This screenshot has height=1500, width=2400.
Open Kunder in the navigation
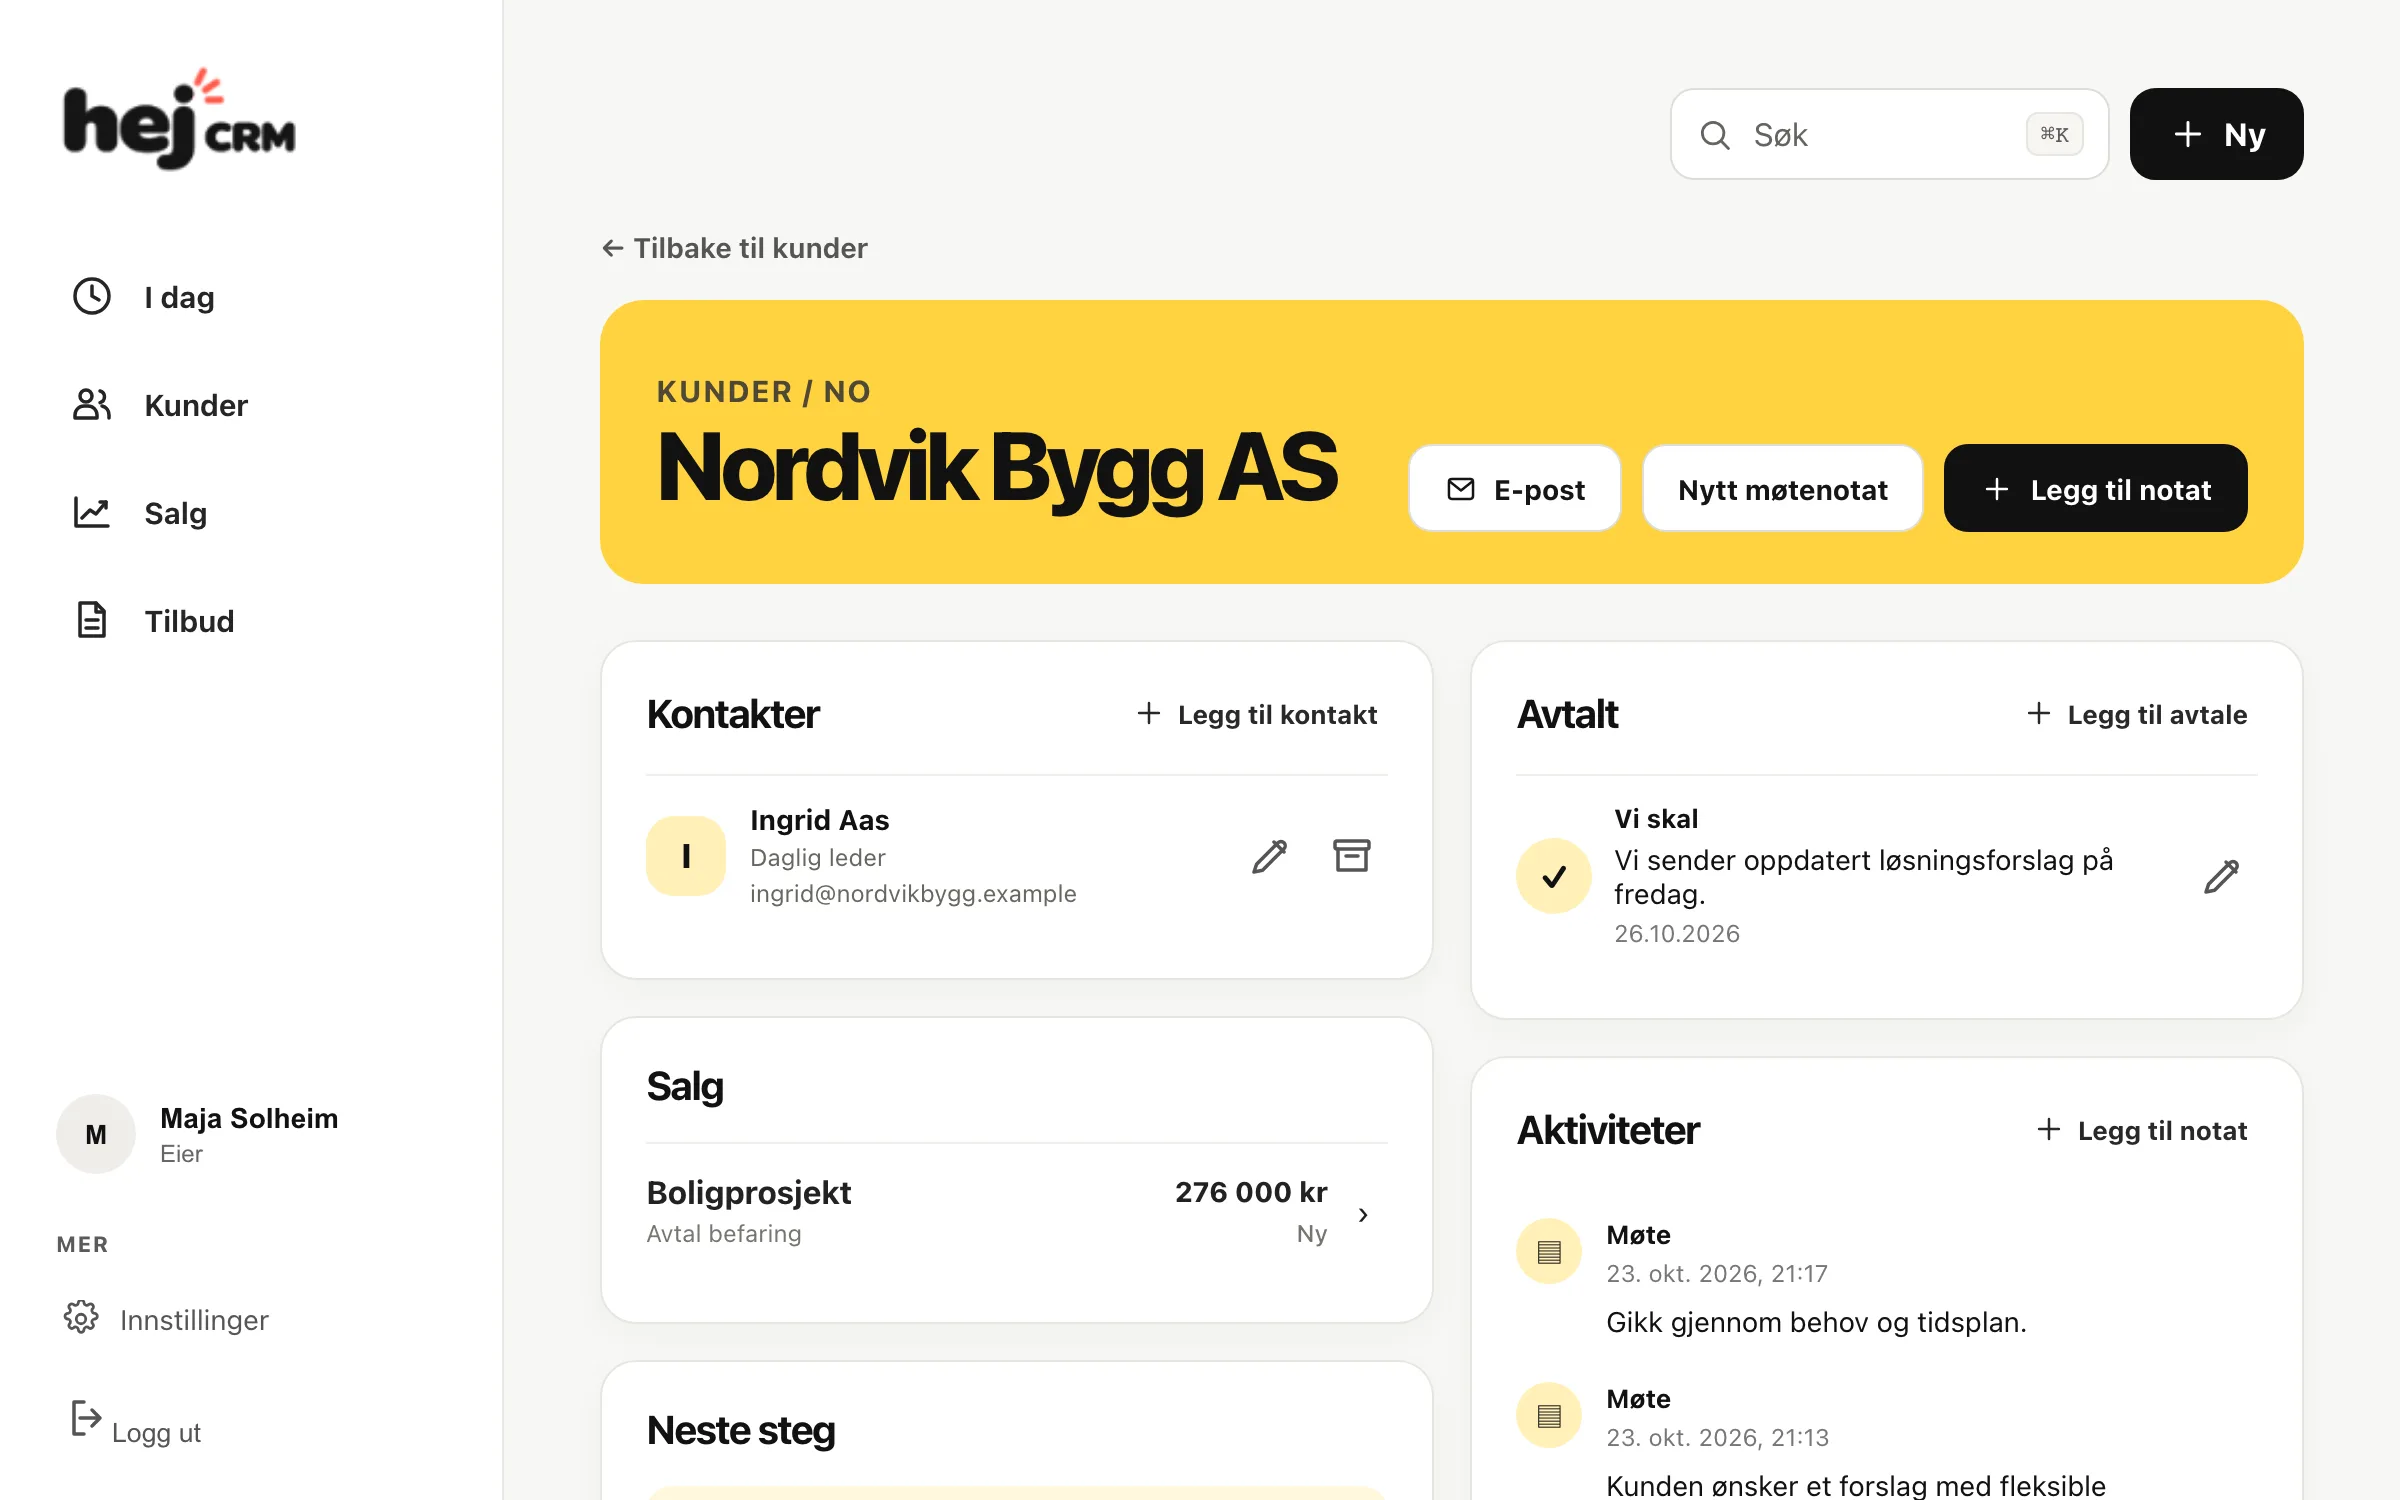pyautogui.click(x=160, y=405)
